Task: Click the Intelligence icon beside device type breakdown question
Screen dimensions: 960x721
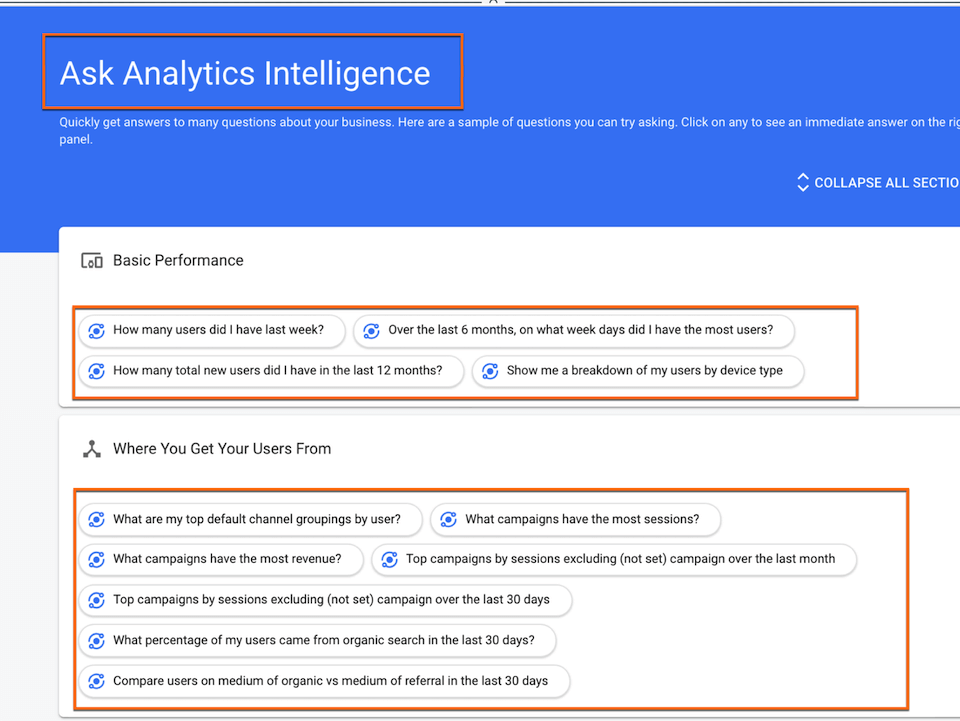Action: pos(490,371)
